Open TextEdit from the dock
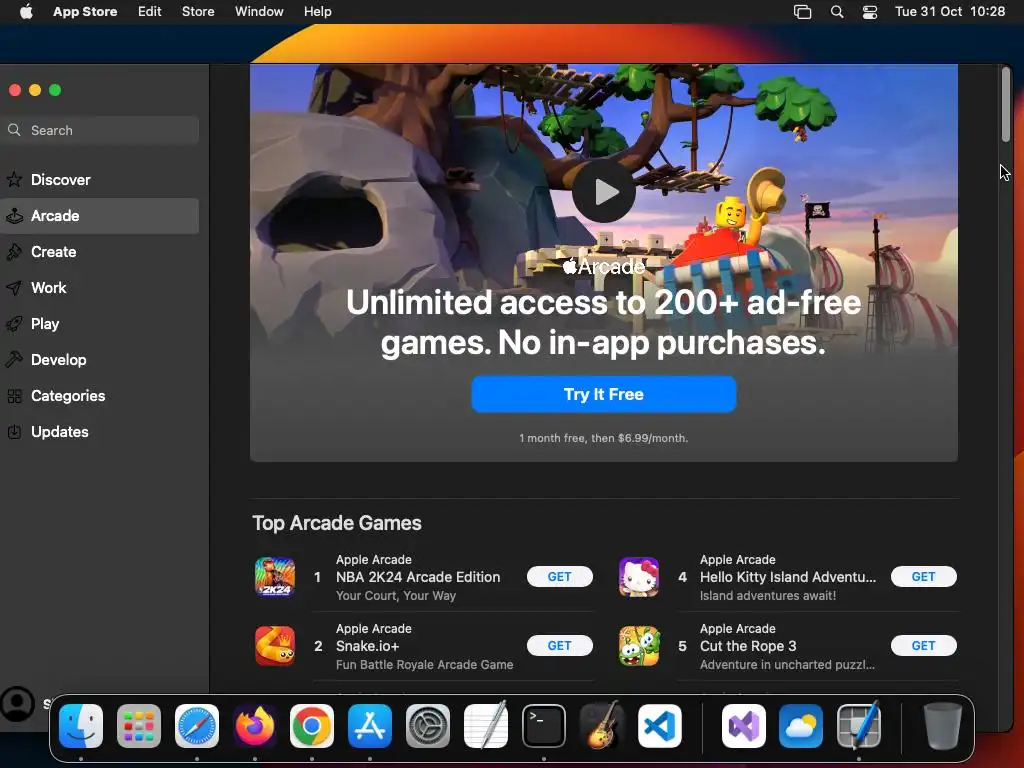 point(486,725)
